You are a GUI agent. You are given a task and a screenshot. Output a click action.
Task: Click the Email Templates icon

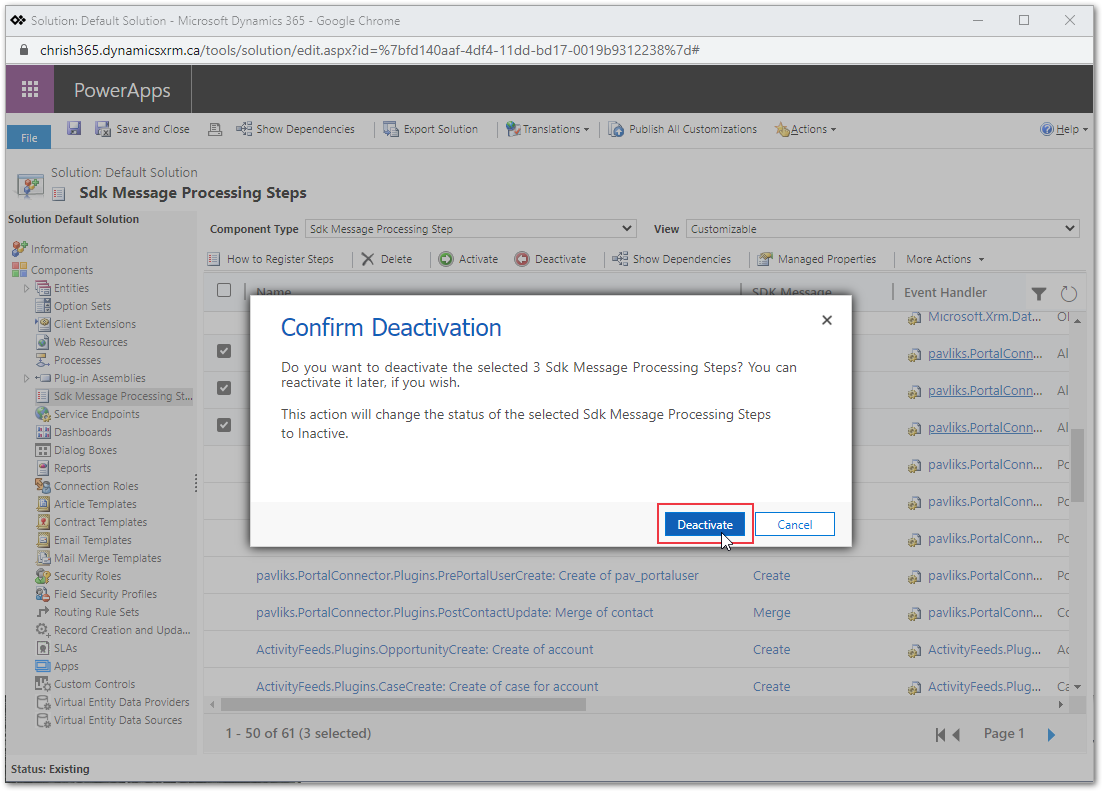tap(43, 540)
